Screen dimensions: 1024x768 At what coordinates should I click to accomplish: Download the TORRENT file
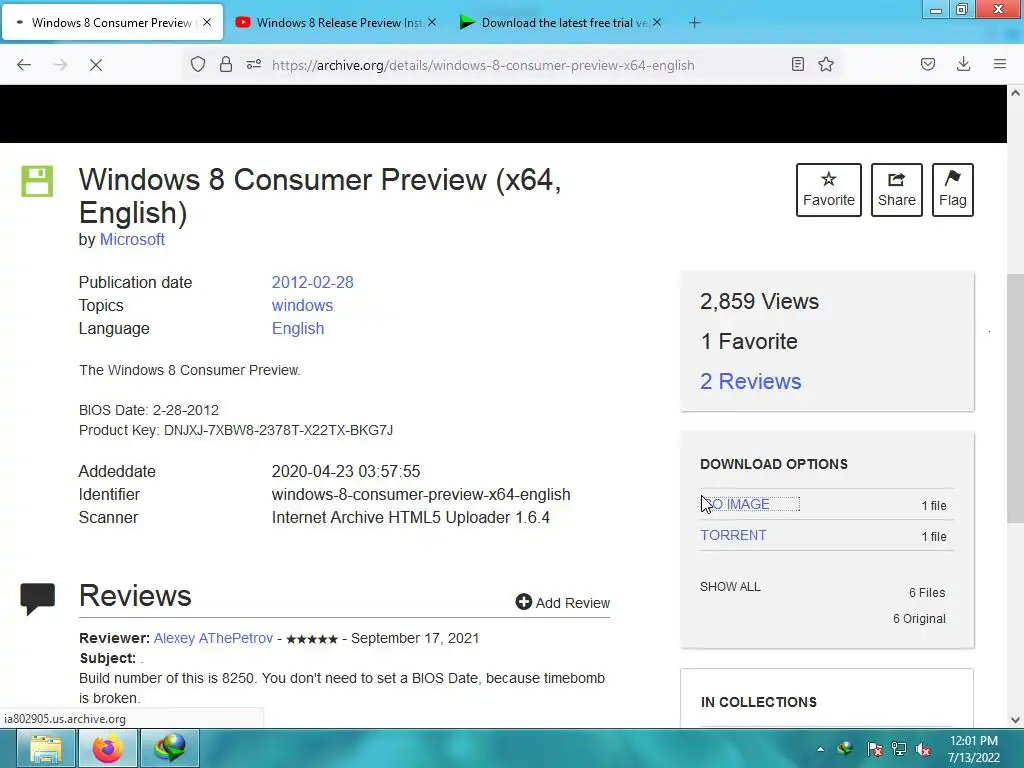[733, 535]
